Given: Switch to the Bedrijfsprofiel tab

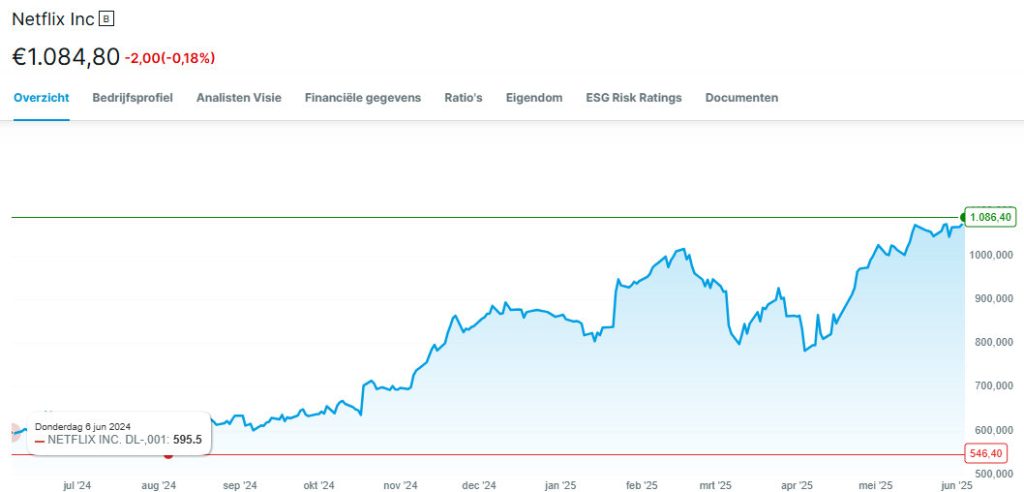Looking at the screenshot, I should (x=133, y=98).
